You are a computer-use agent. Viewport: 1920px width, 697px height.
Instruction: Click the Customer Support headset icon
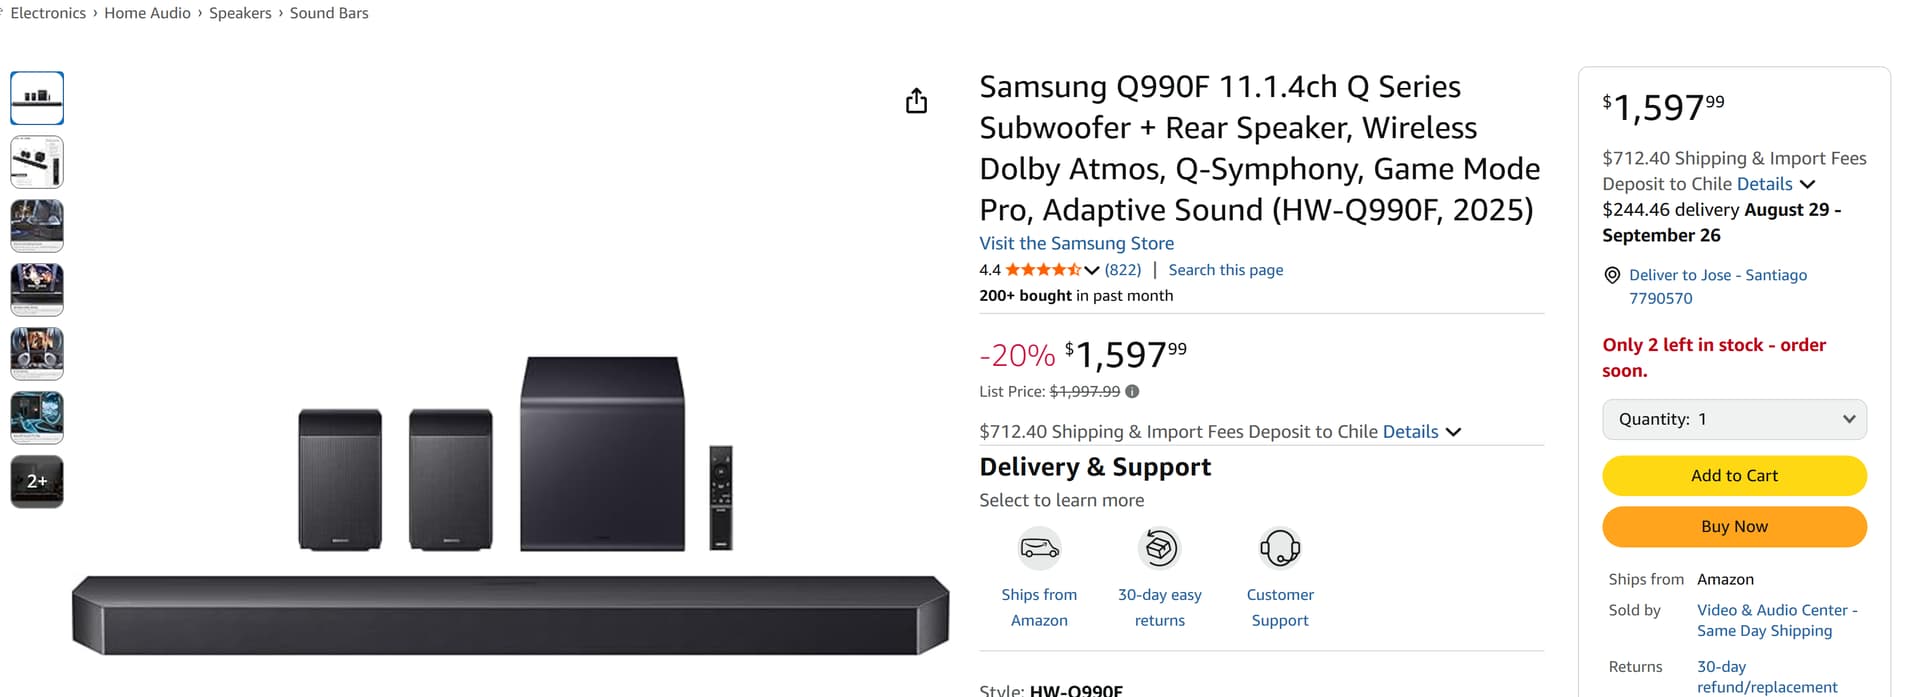tap(1279, 548)
